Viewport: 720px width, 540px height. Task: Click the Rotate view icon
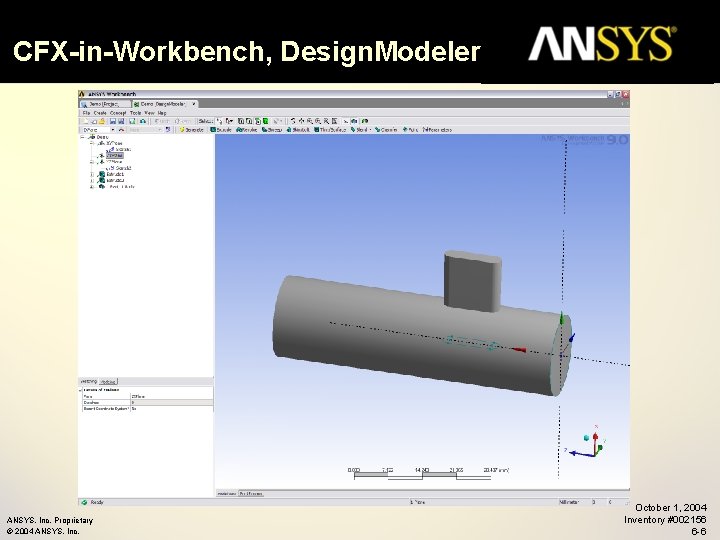[x=293, y=121]
